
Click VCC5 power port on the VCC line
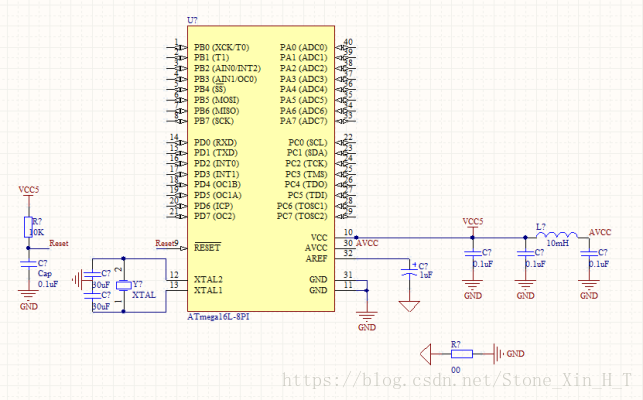473,224
